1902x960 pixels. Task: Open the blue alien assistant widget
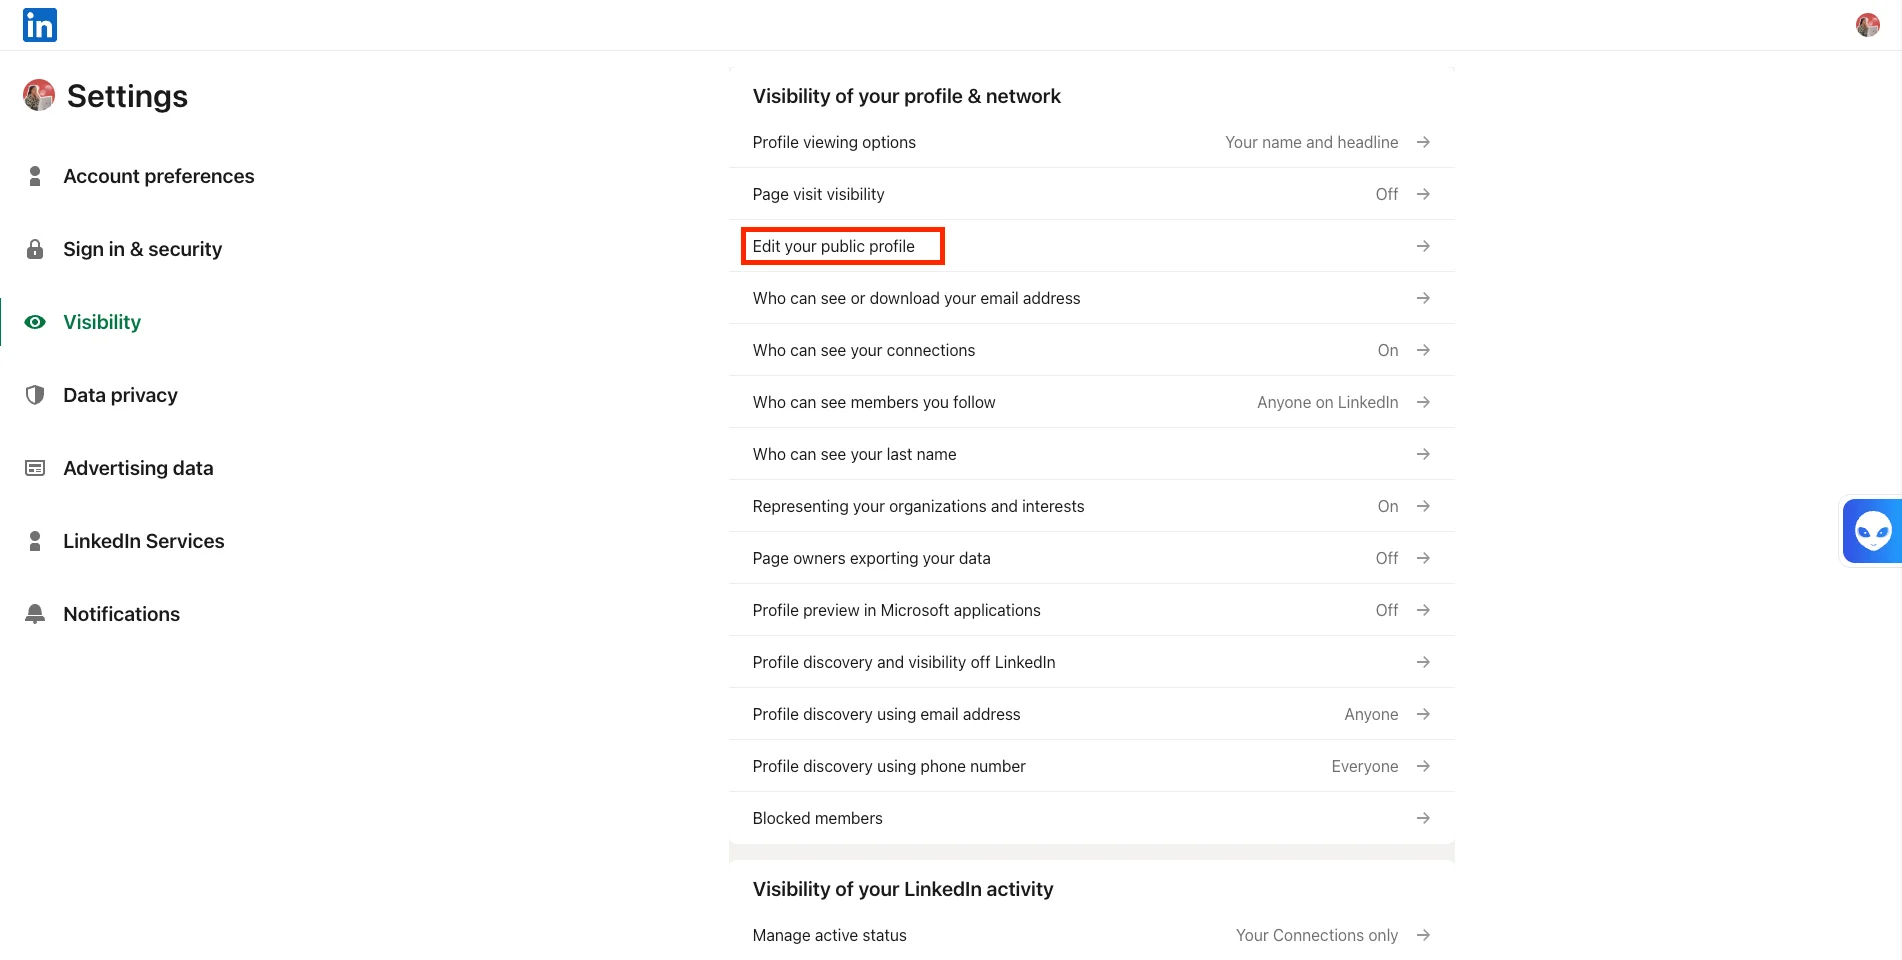[1872, 531]
